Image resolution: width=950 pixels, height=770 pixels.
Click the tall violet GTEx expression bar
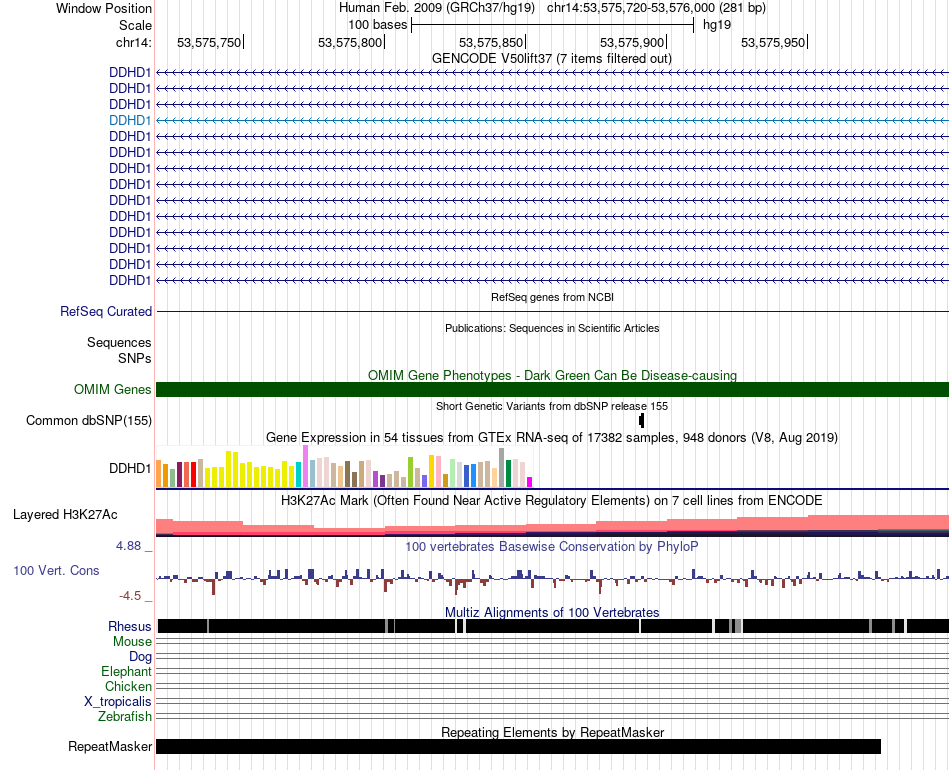pyautogui.click(x=305, y=466)
